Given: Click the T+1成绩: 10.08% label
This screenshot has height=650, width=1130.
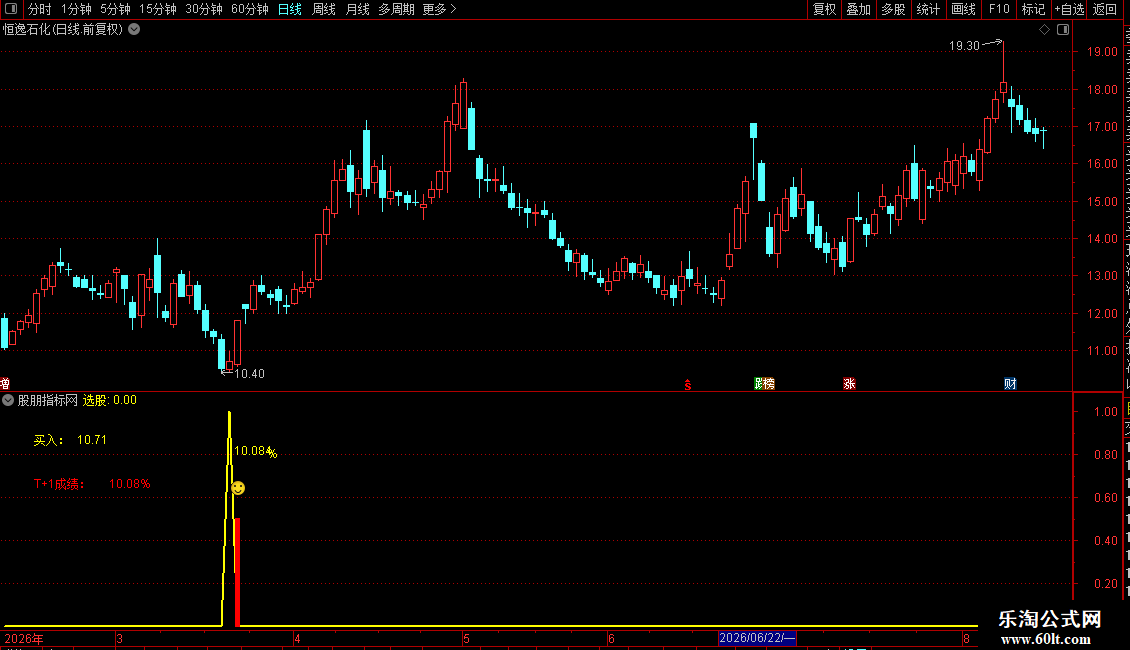Looking at the screenshot, I should coord(92,484).
